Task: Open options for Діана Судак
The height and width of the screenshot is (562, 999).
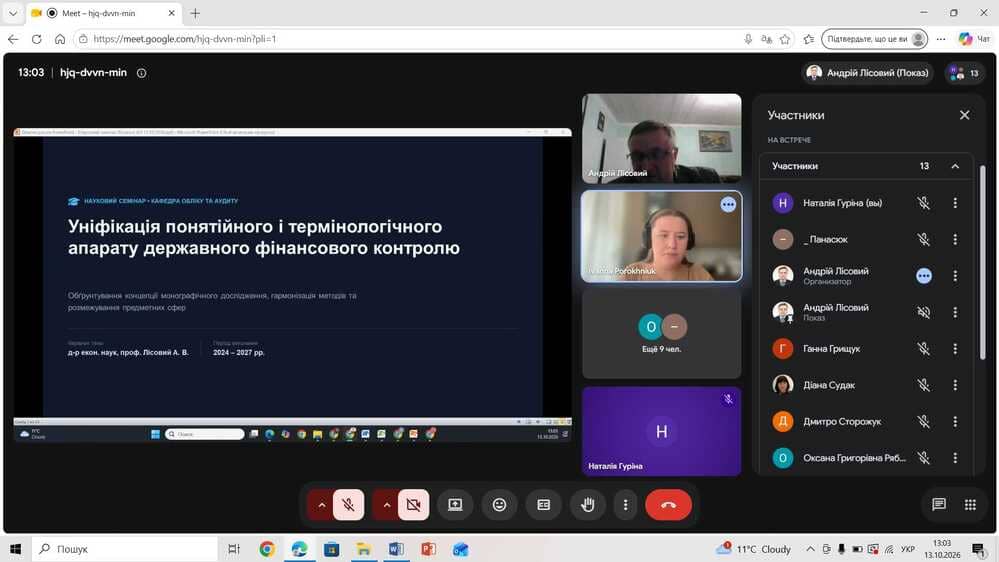Action: click(955, 385)
